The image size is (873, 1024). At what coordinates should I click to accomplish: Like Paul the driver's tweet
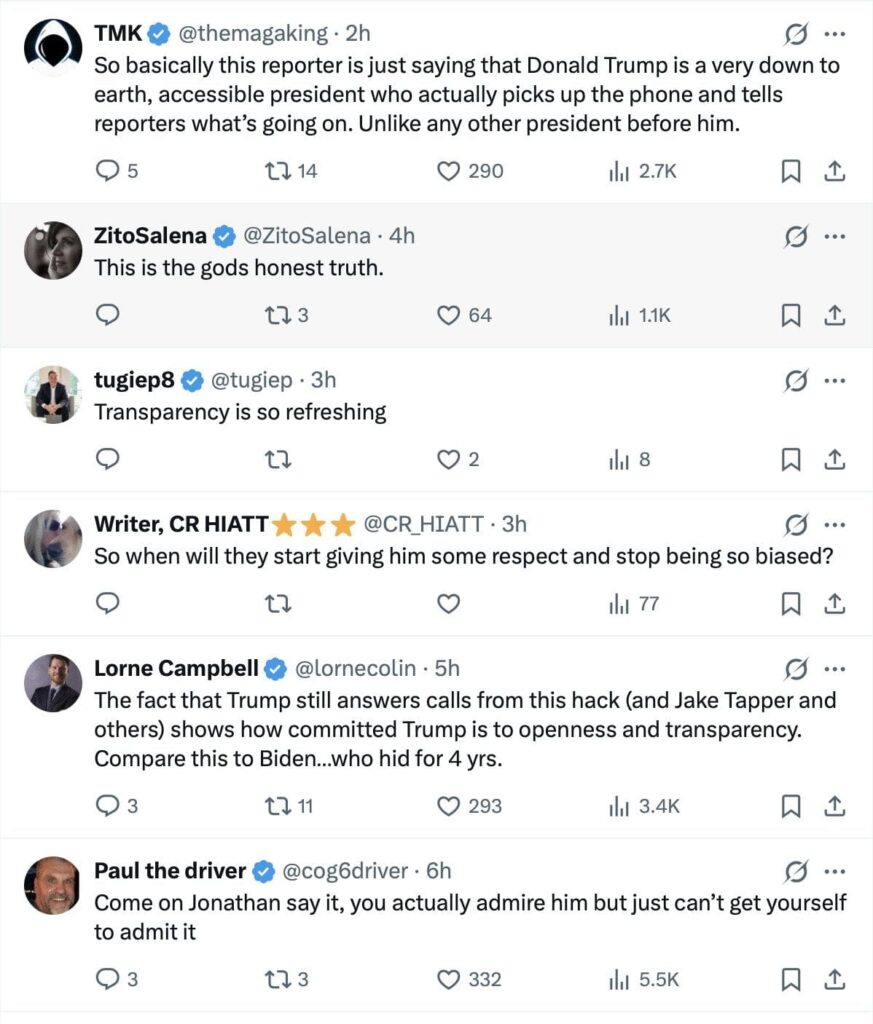pyautogui.click(x=448, y=980)
